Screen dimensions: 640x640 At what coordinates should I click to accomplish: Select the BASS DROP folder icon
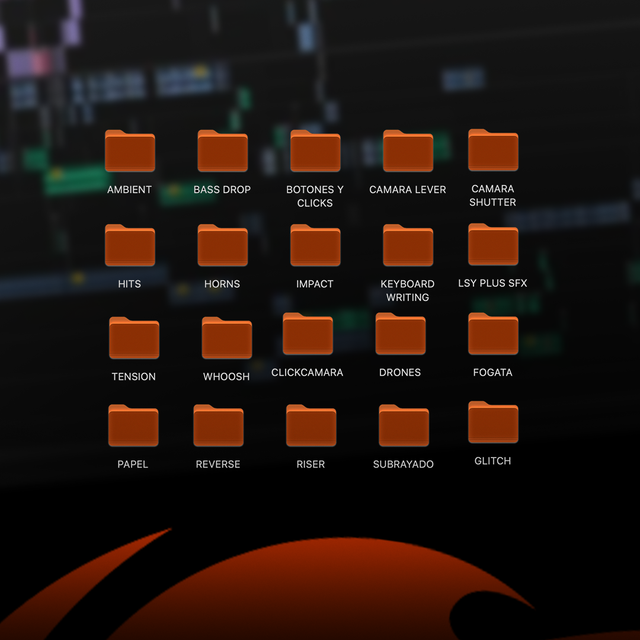pyautogui.click(x=222, y=152)
